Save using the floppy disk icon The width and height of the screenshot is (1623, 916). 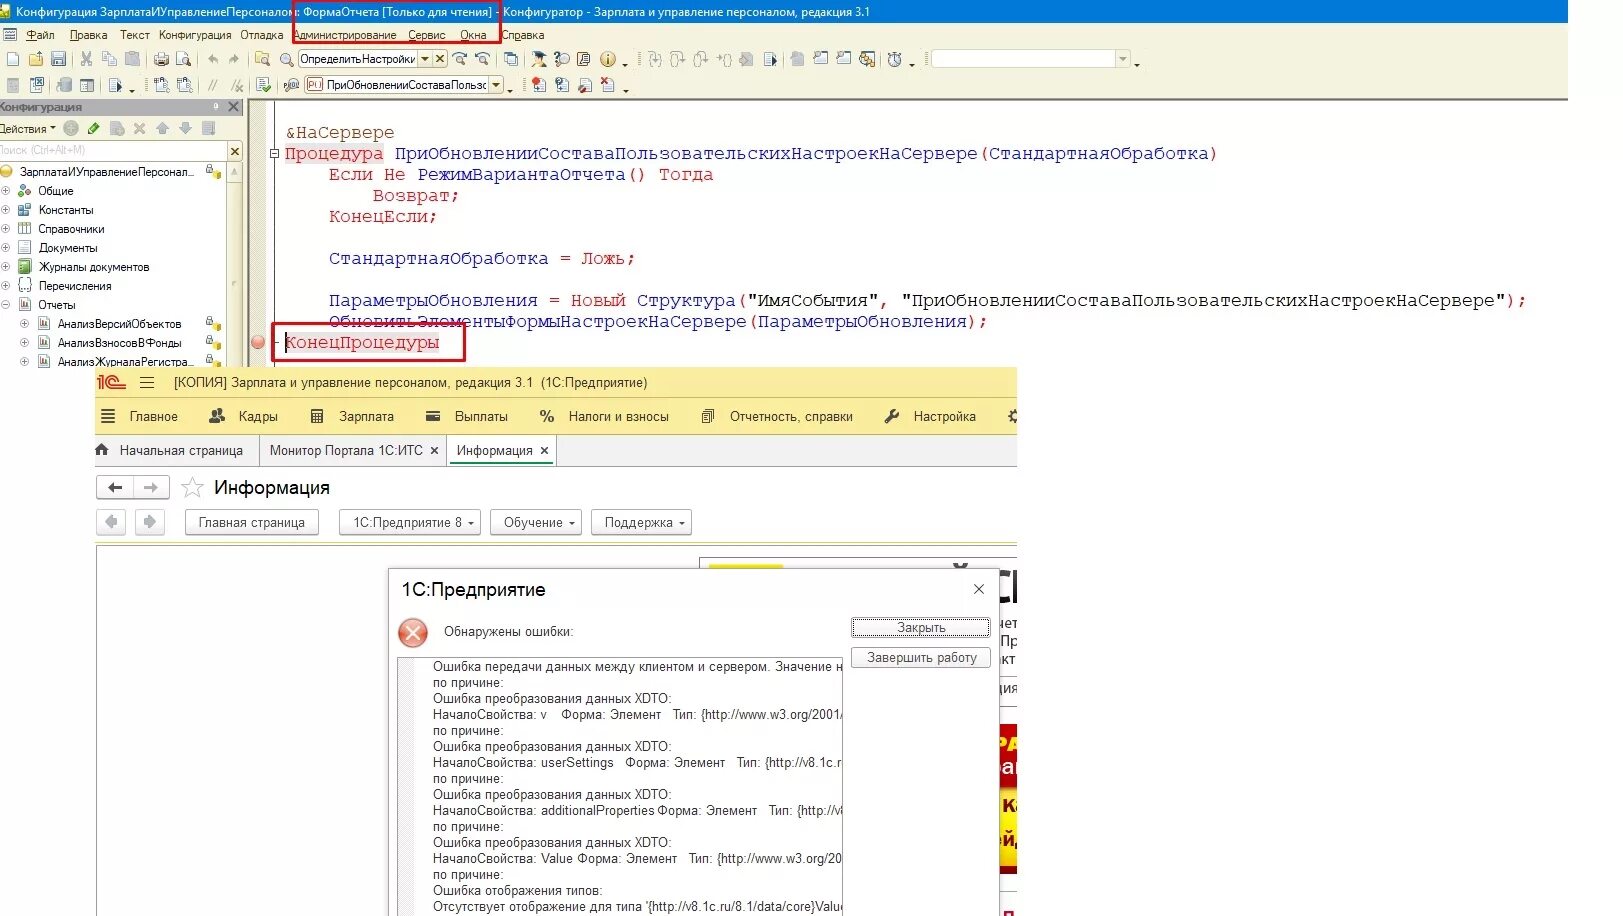click(58, 59)
